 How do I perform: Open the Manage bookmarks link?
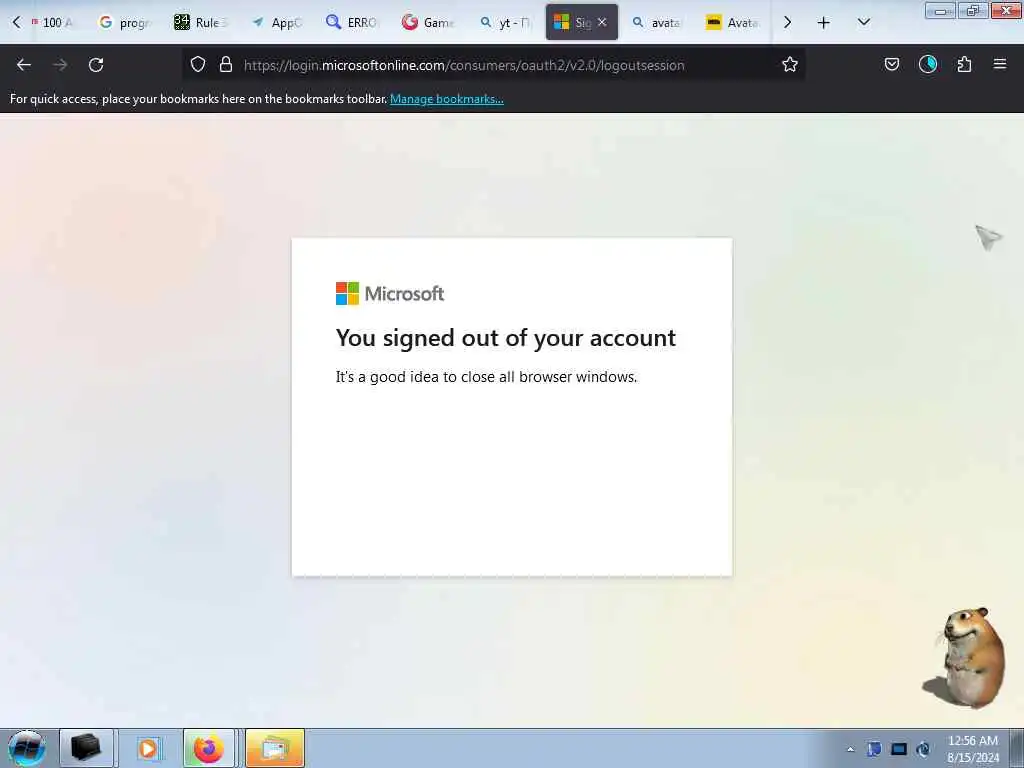click(x=447, y=99)
